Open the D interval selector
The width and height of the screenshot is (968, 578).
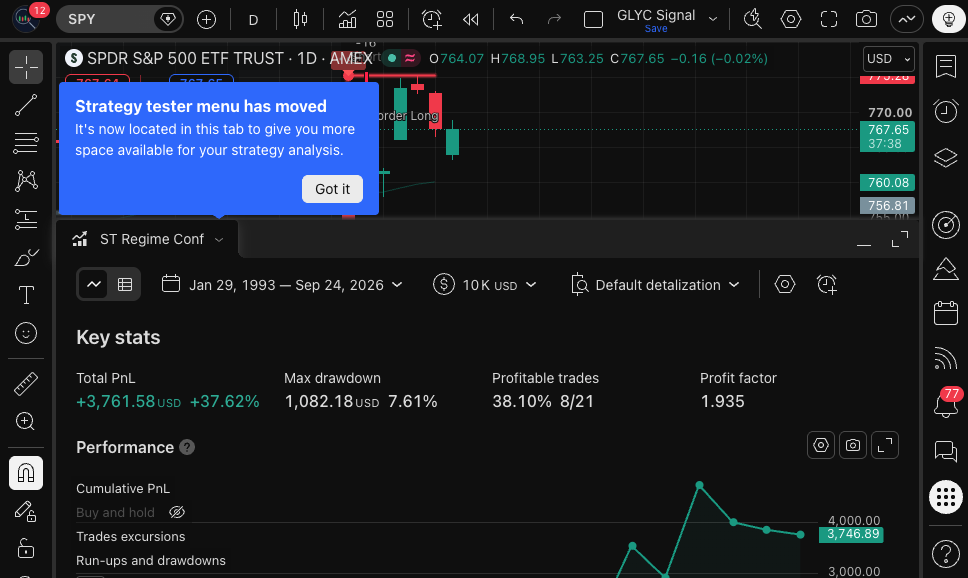[253, 20]
